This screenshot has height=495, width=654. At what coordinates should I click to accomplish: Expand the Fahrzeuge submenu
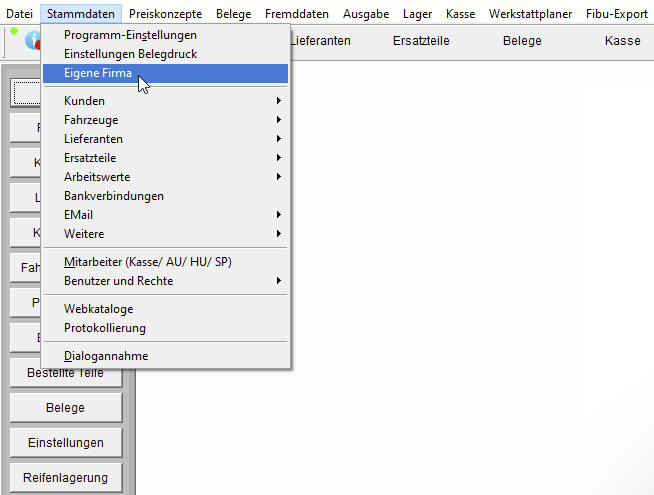pos(165,120)
